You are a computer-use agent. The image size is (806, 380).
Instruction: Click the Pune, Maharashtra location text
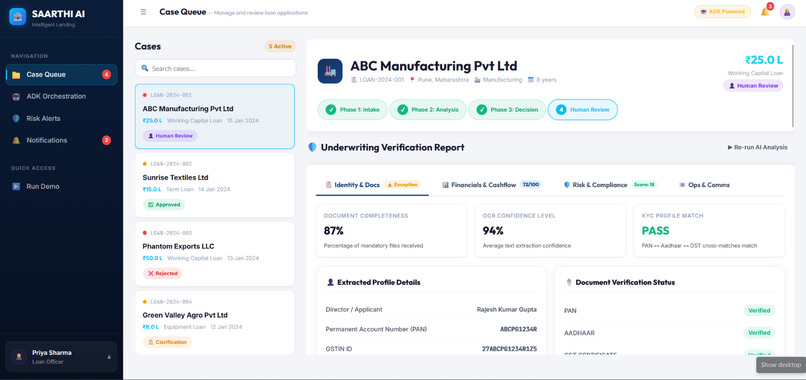pyautogui.click(x=443, y=80)
